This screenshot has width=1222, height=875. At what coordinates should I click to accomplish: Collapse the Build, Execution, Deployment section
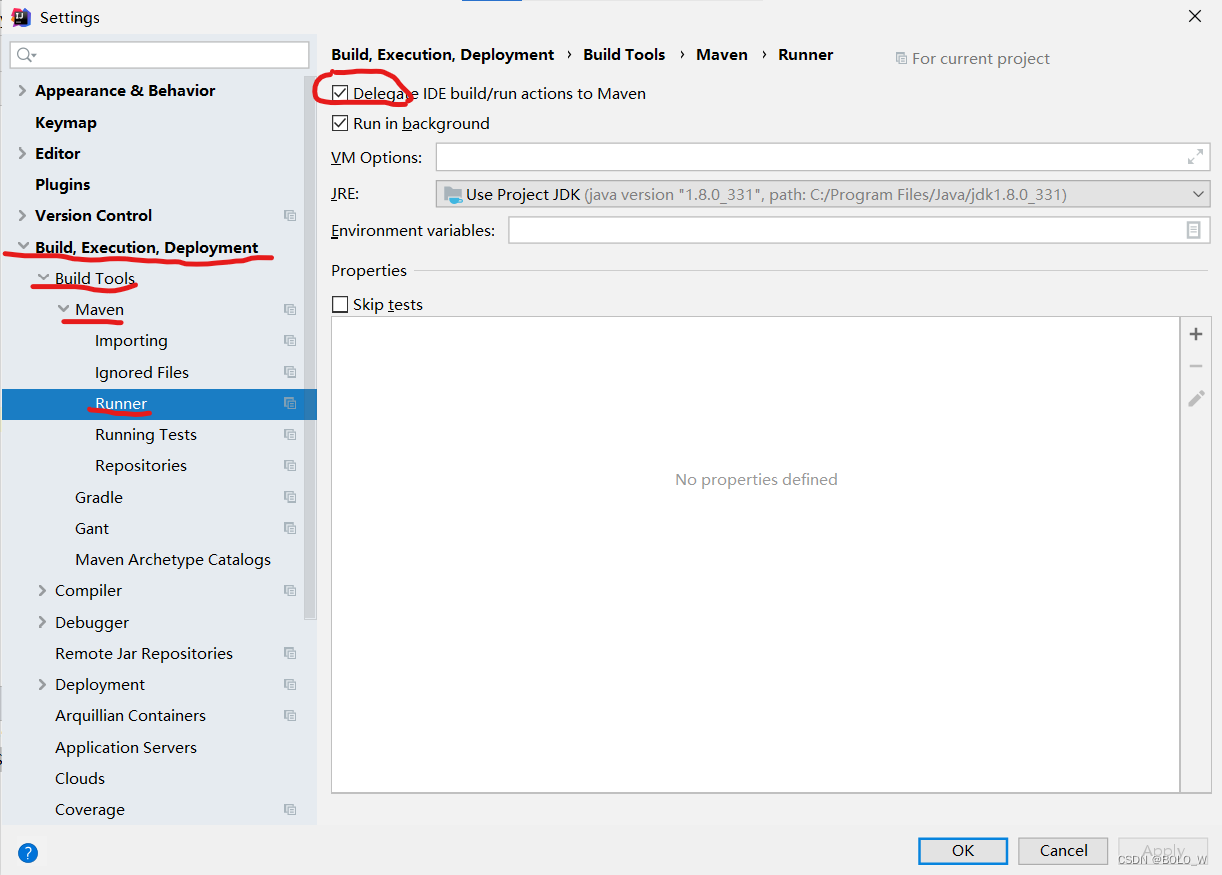coord(23,247)
